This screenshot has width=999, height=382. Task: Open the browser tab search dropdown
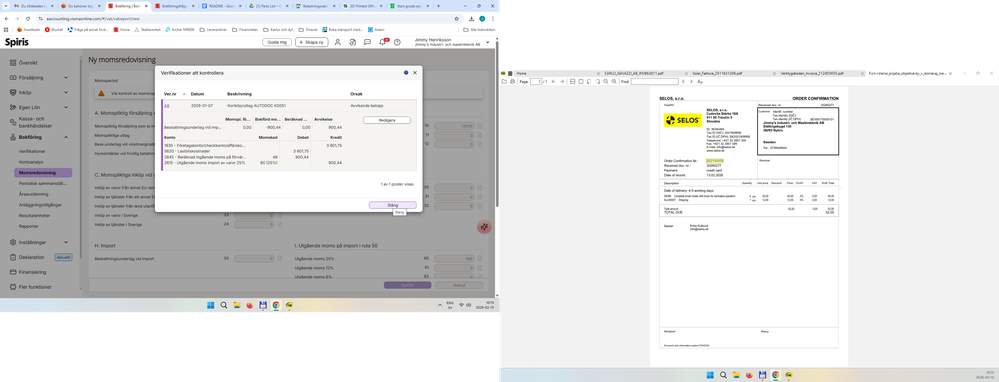pos(6,6)
